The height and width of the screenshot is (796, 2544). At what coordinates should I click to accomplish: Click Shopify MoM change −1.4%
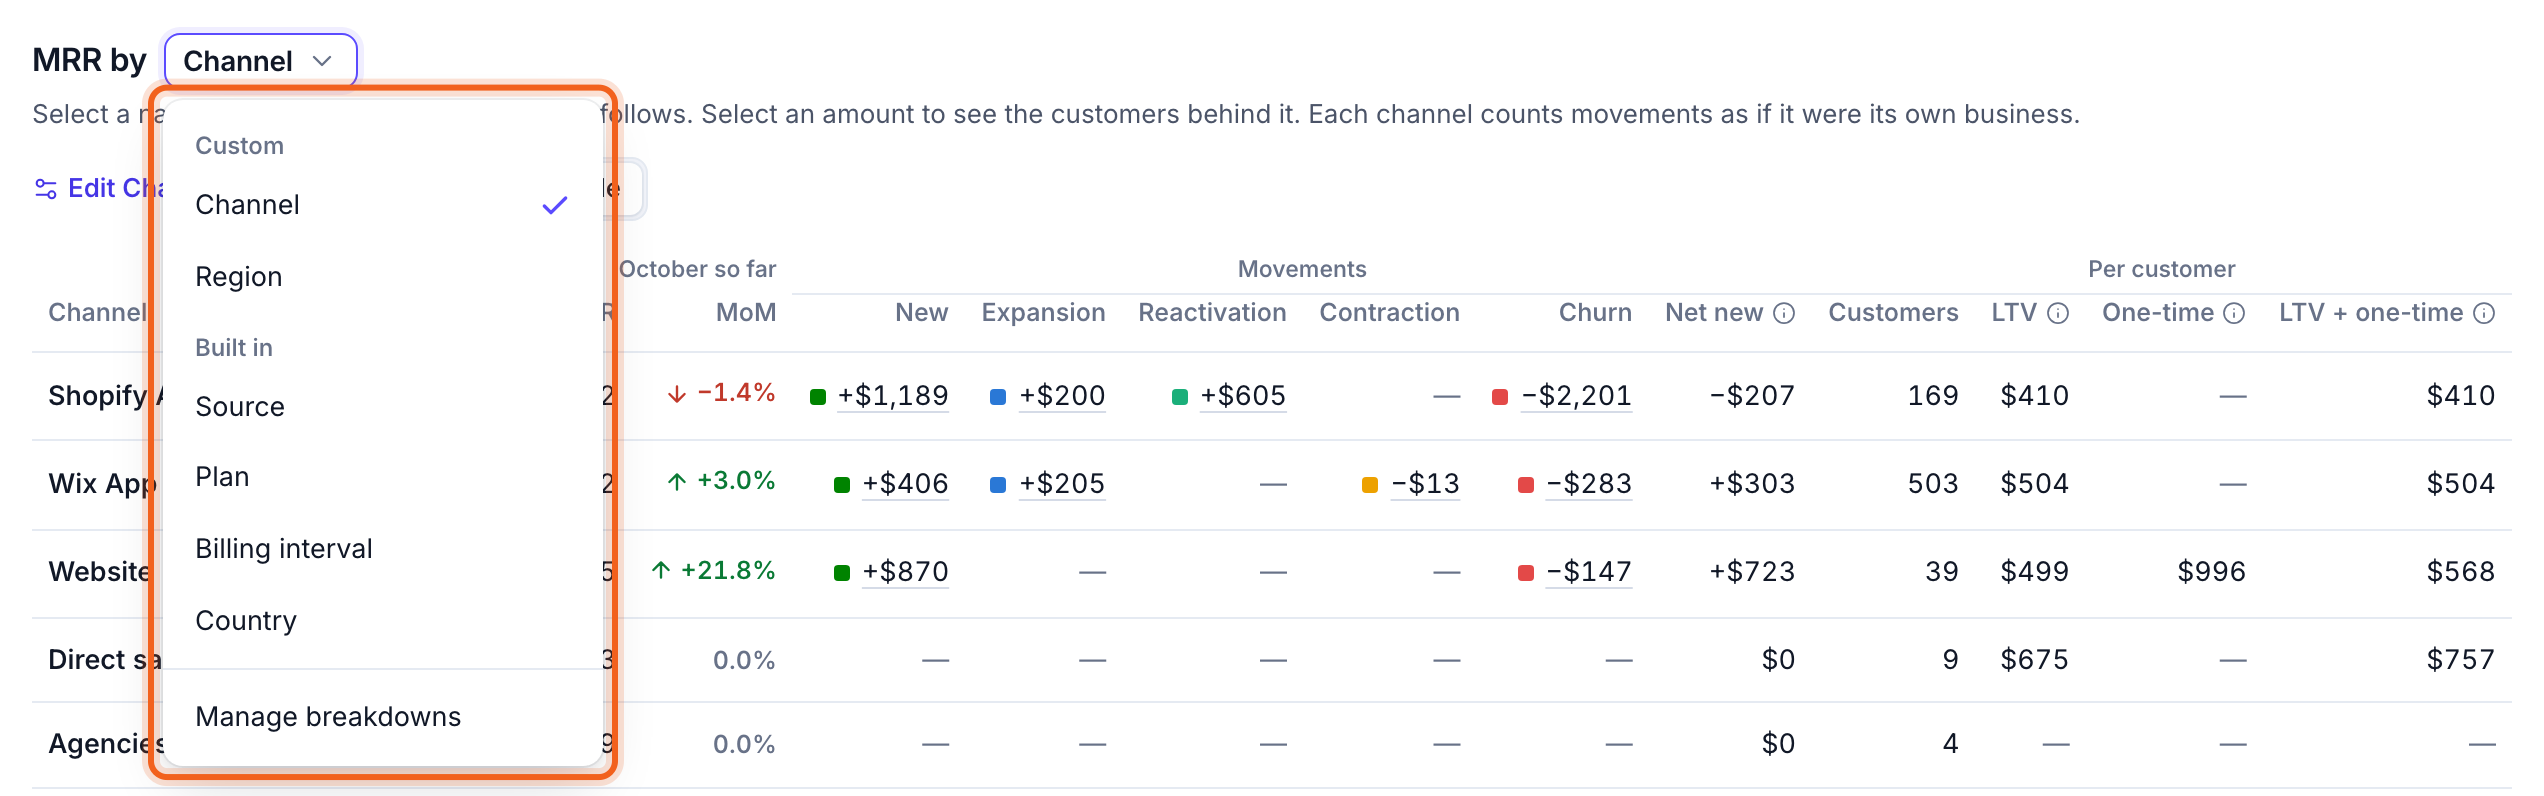pos(721,393)
